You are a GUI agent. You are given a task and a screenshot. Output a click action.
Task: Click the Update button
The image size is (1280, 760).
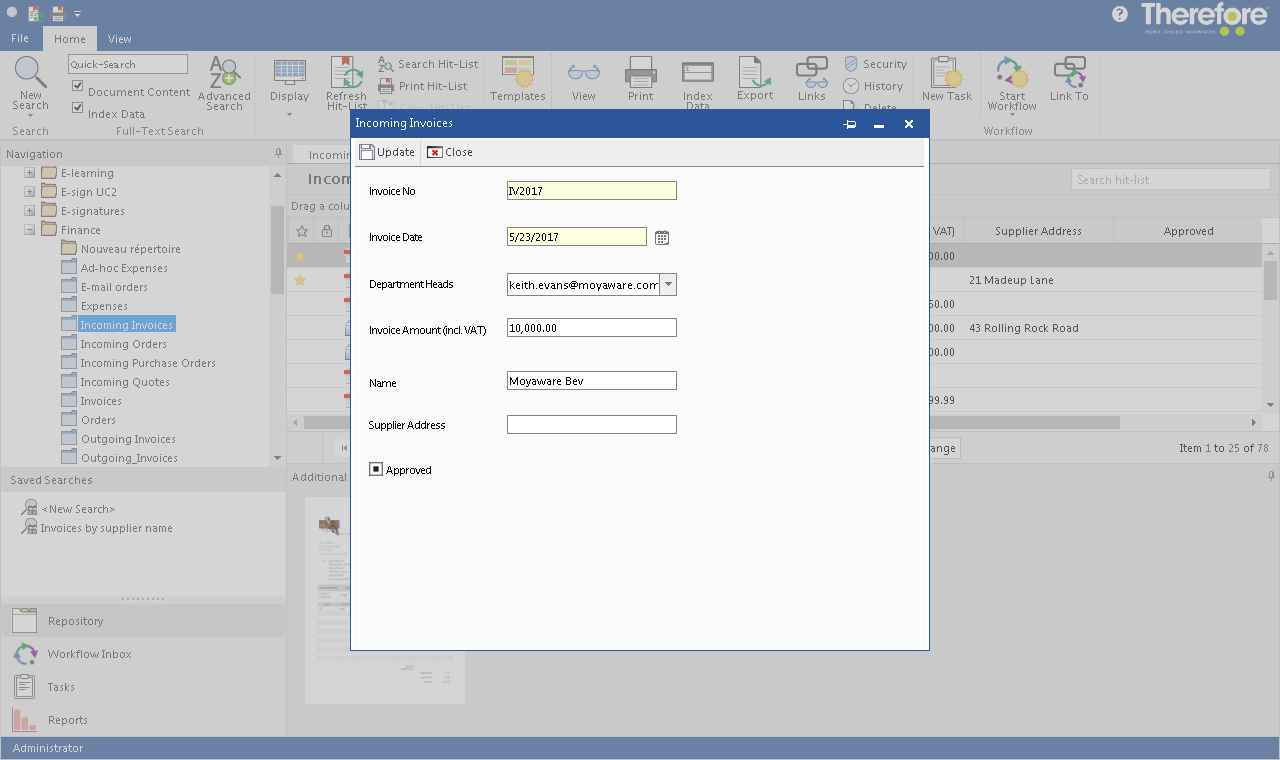(x=387, y=152)
